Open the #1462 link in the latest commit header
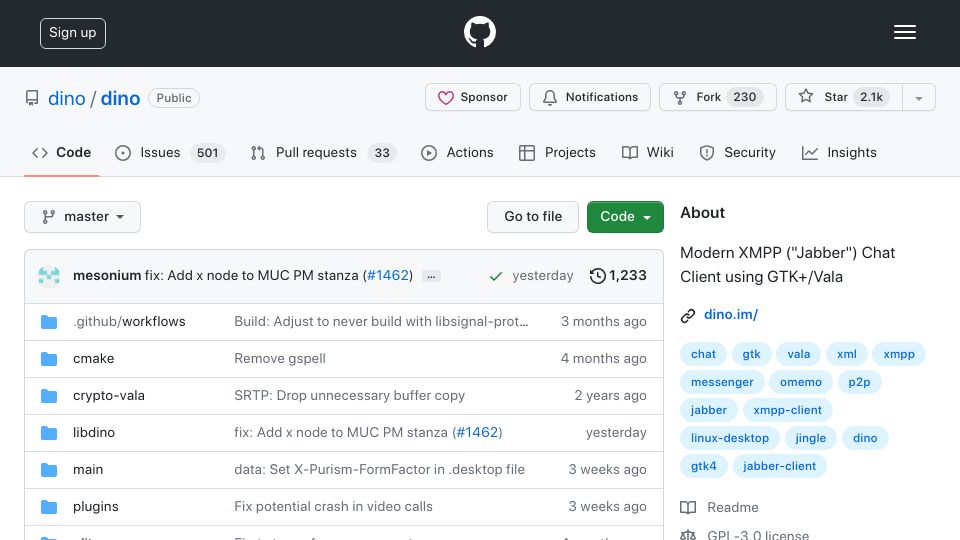Image resolution: width=960 pixels, height=540 pixels. point(388,276)
